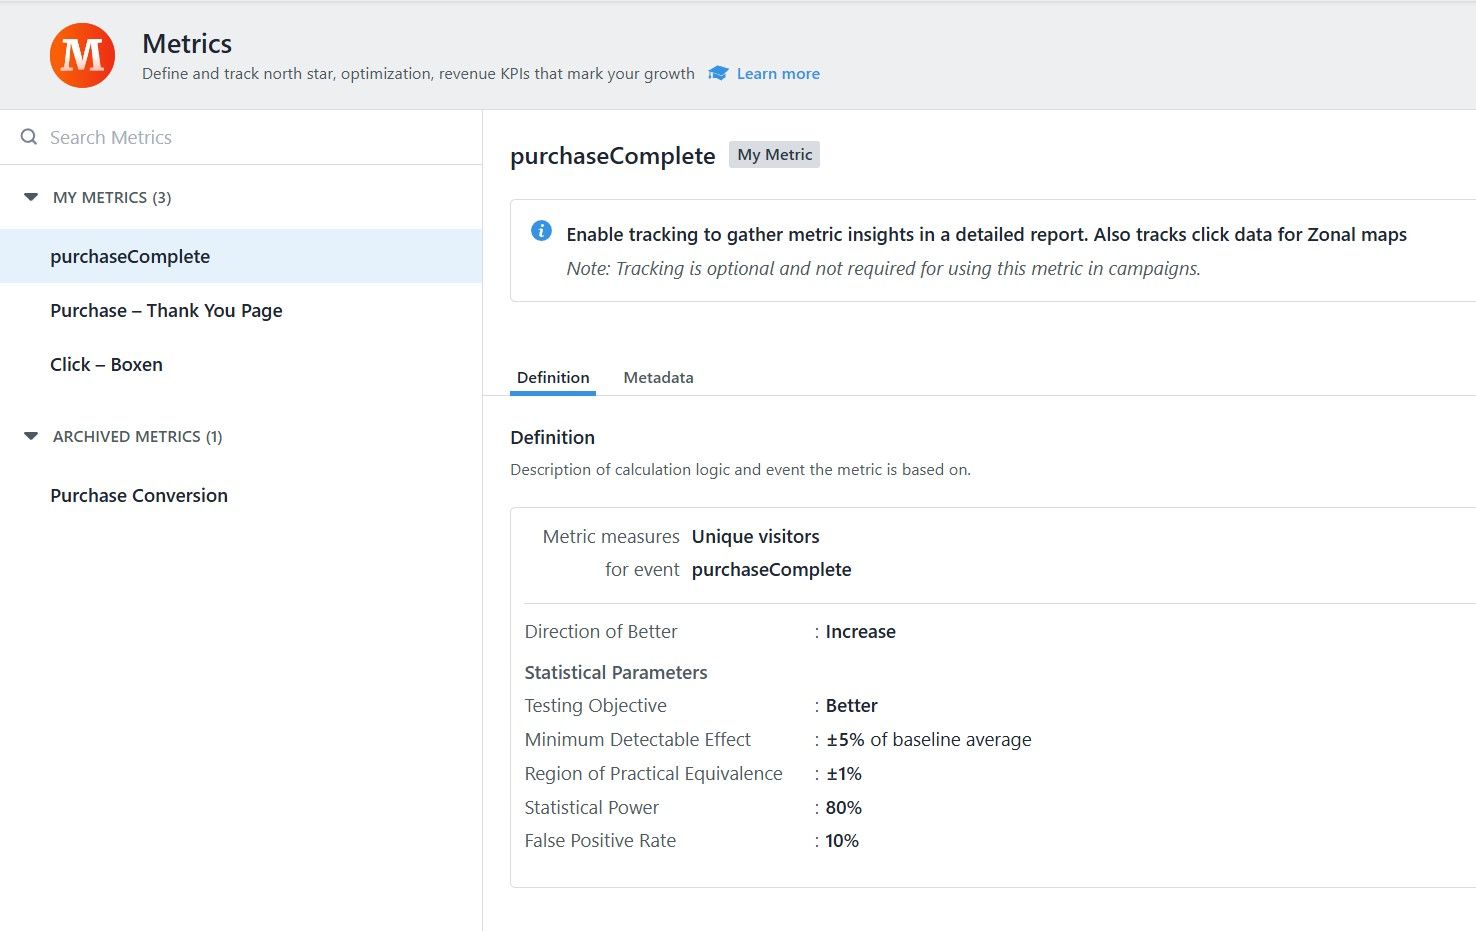Click the purchaseComplete page heading
Screen dimensions: 1476x931
click(612, 156)
